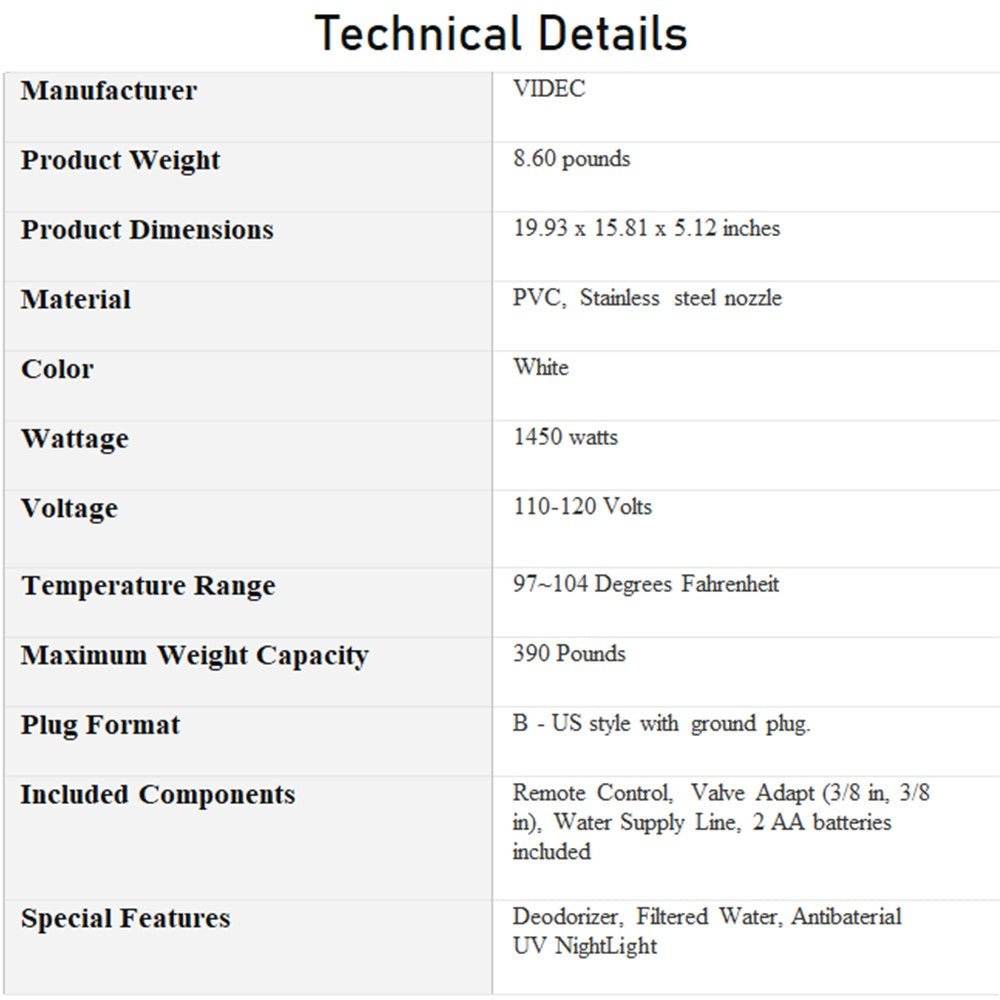1000x1000 pixels.
Task: Select the Product Dimensions label
Action: 147,230
